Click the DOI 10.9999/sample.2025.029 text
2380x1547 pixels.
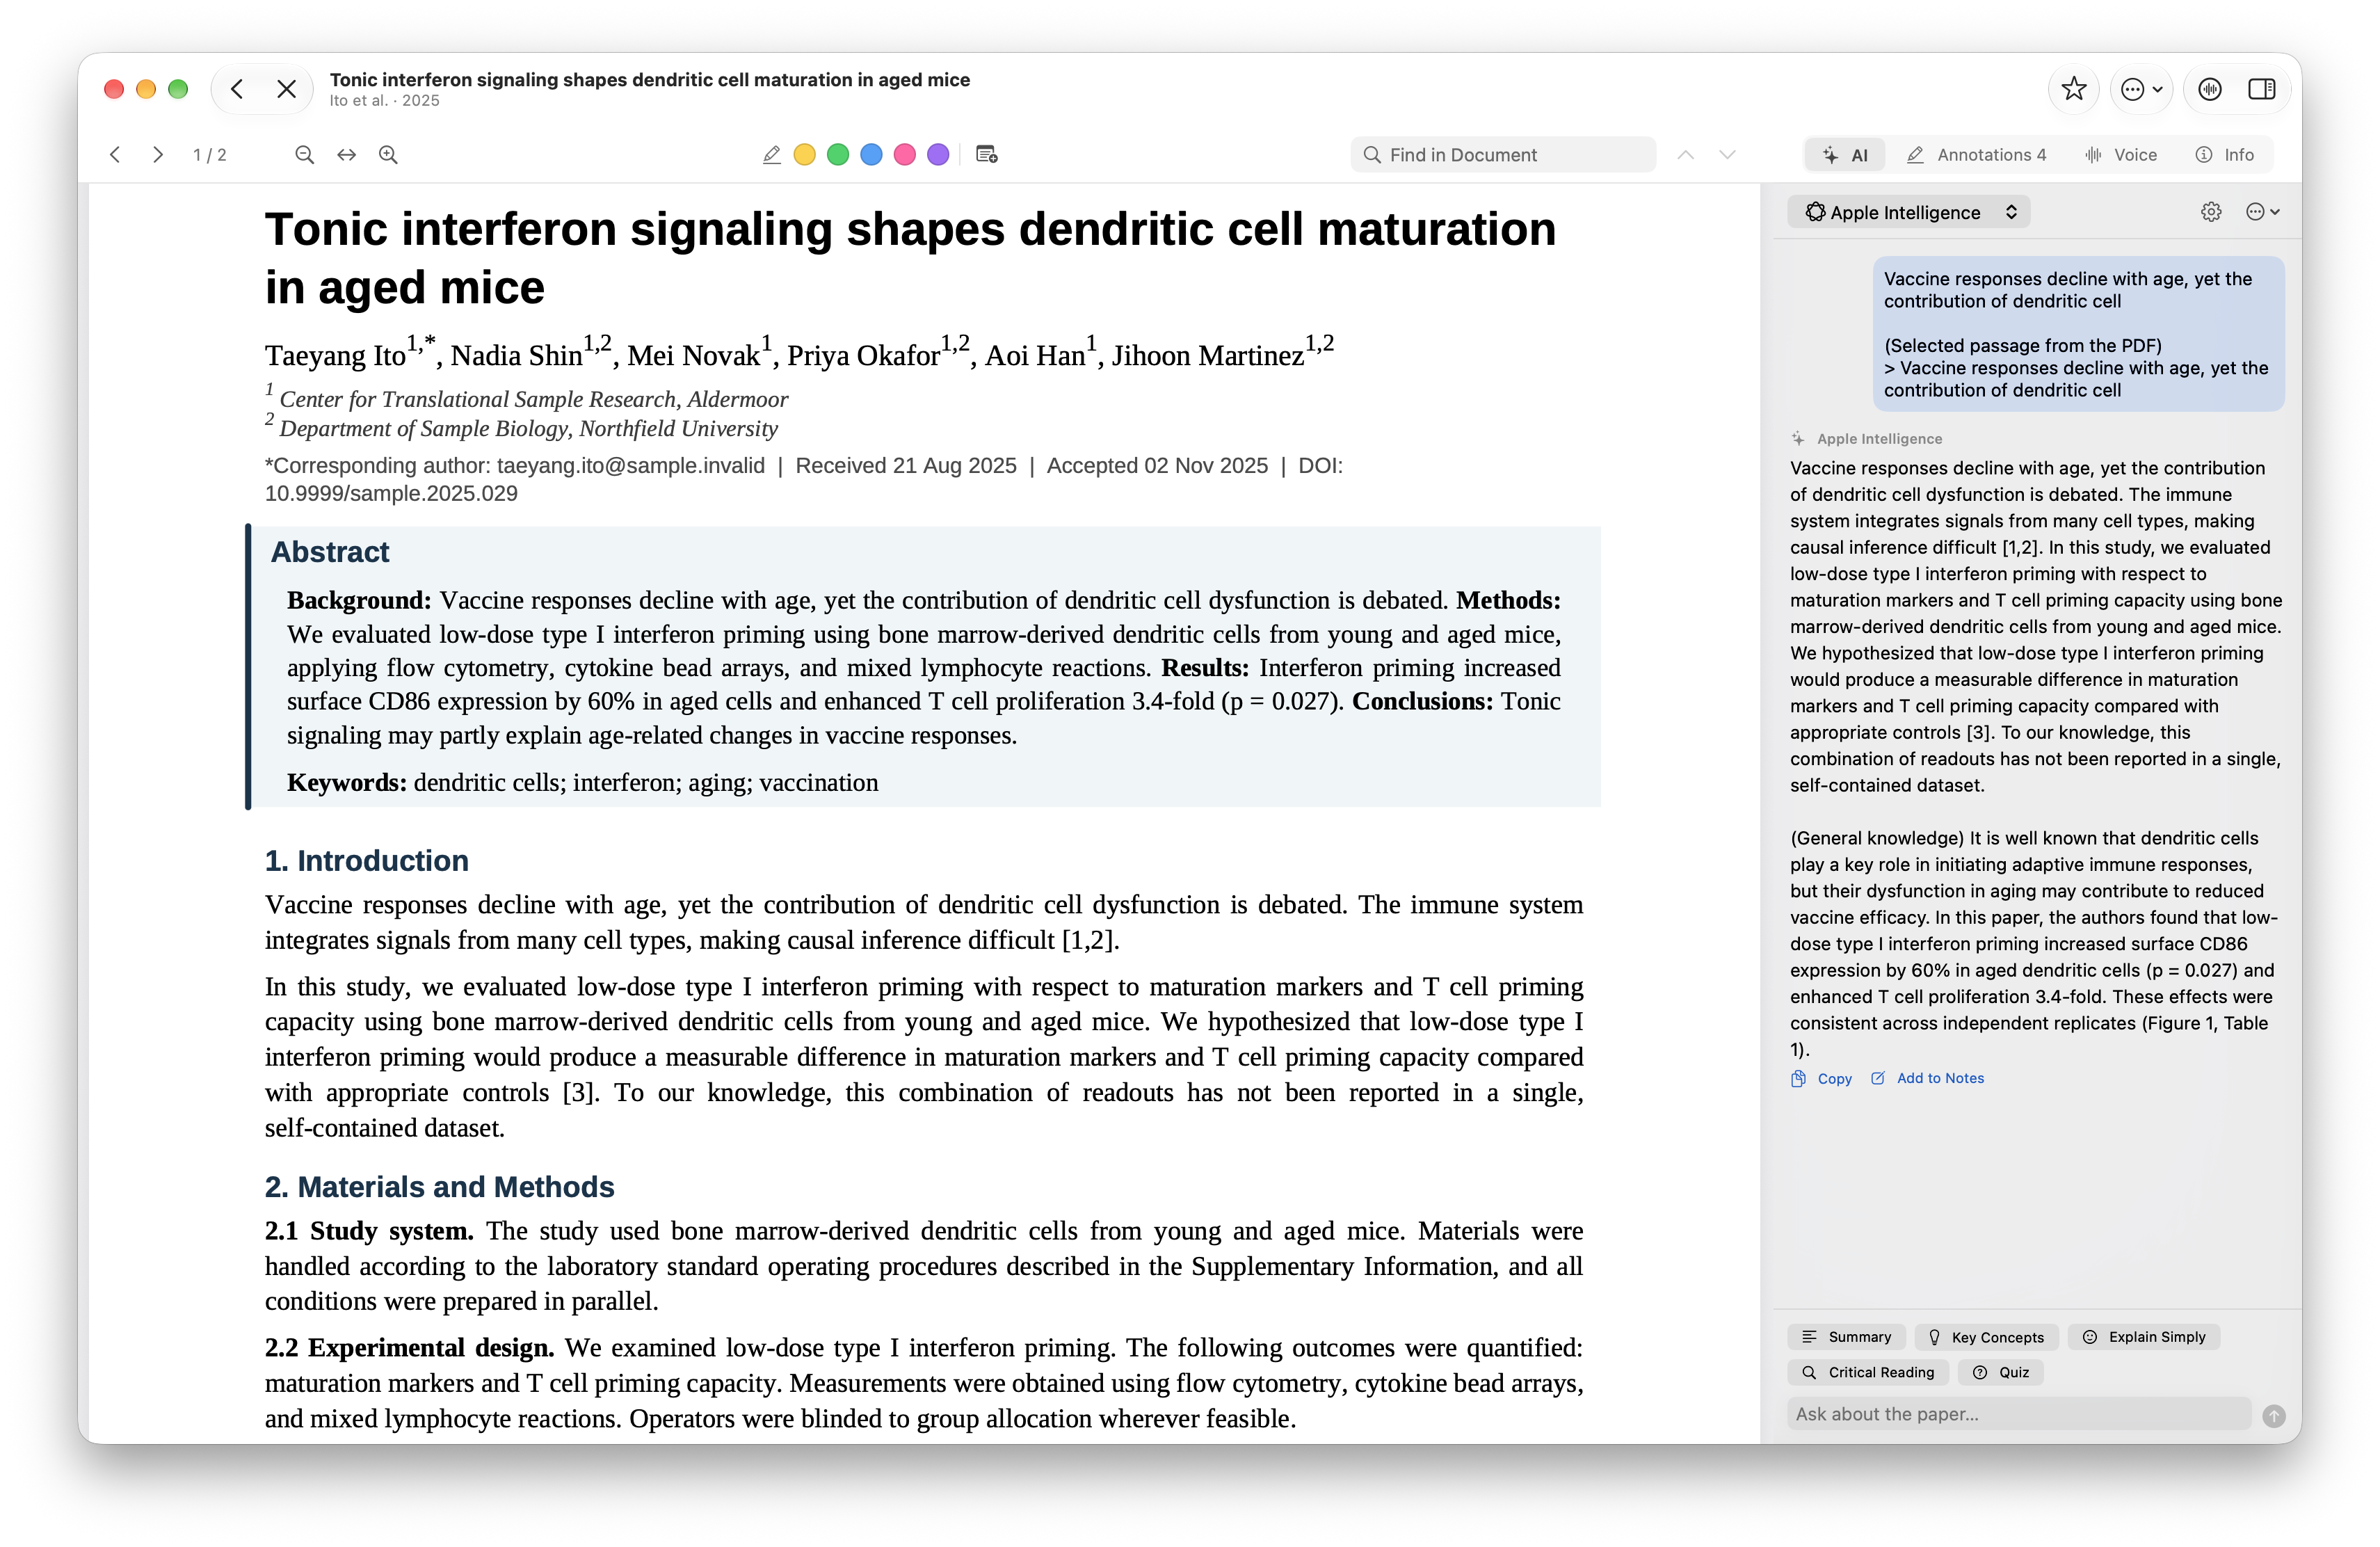click(390, 493)
